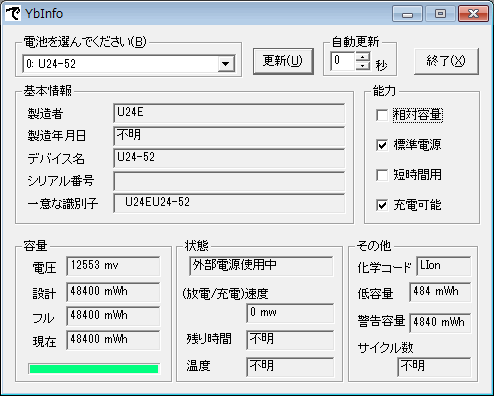
Task: Click the discharge/charge rate value 0 mw
Action: point(290,313)
